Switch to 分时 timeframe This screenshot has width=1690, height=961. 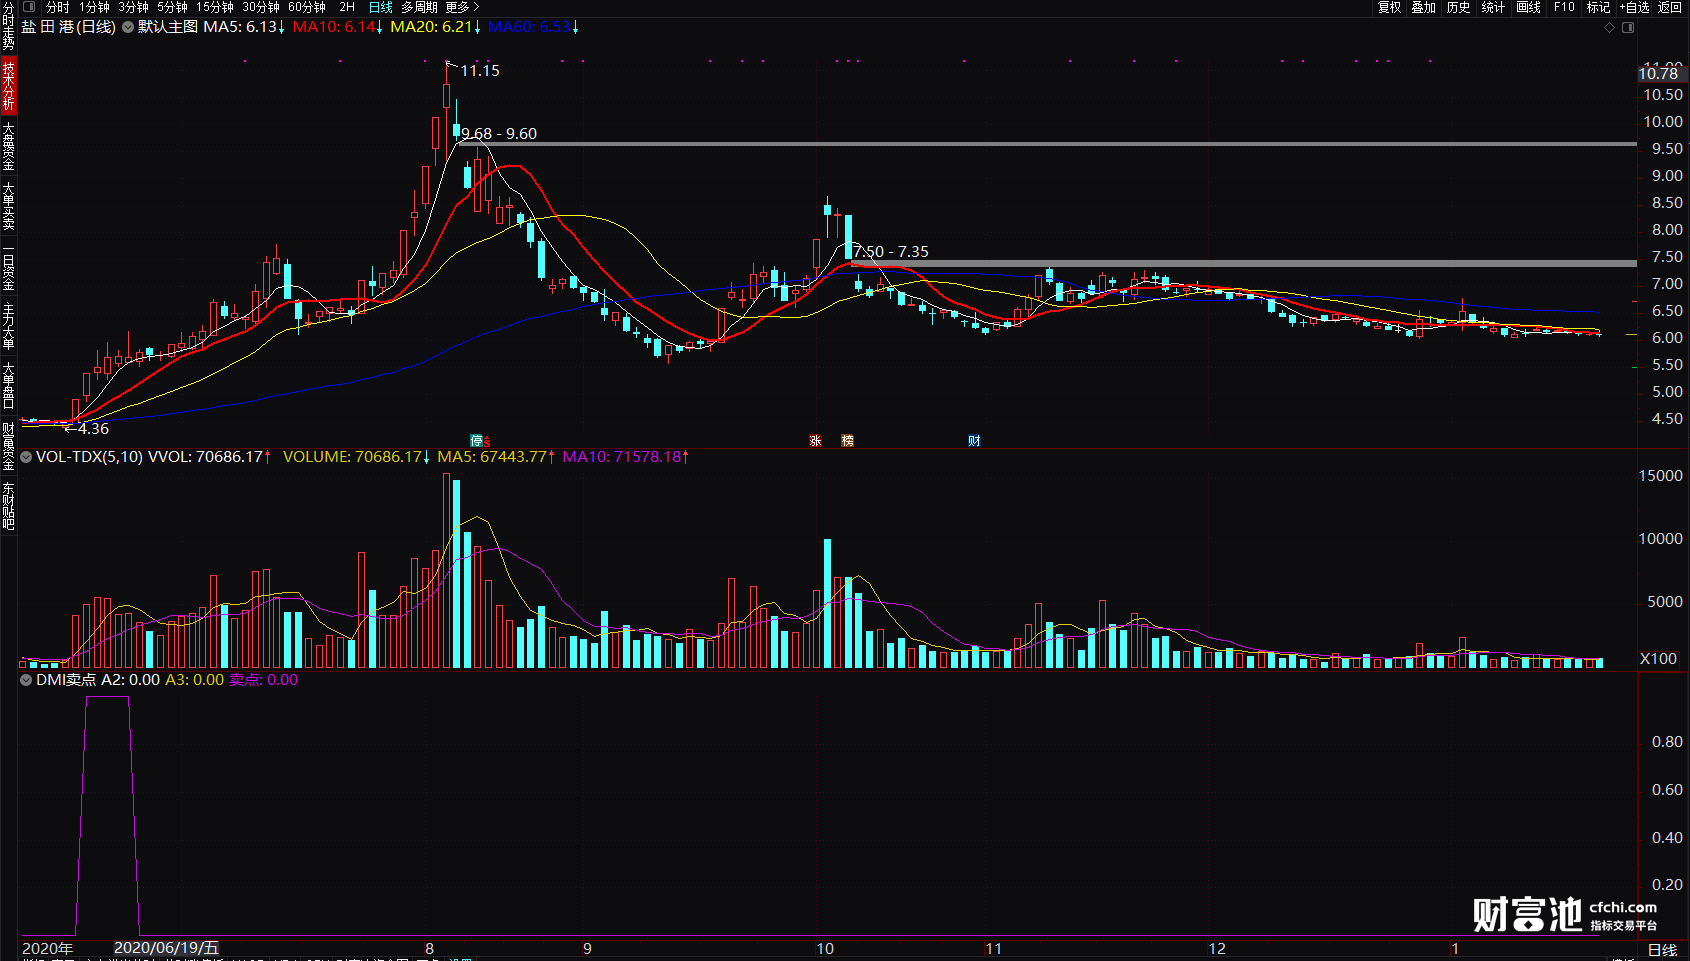58,7
